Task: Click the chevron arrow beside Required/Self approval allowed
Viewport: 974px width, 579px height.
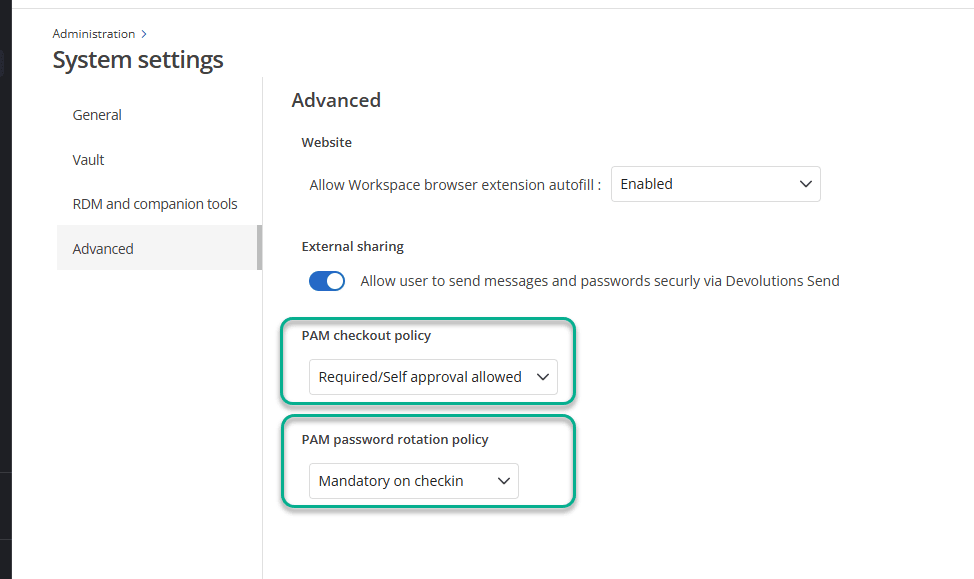Action: pyautogui.click(x=542, y=377)
